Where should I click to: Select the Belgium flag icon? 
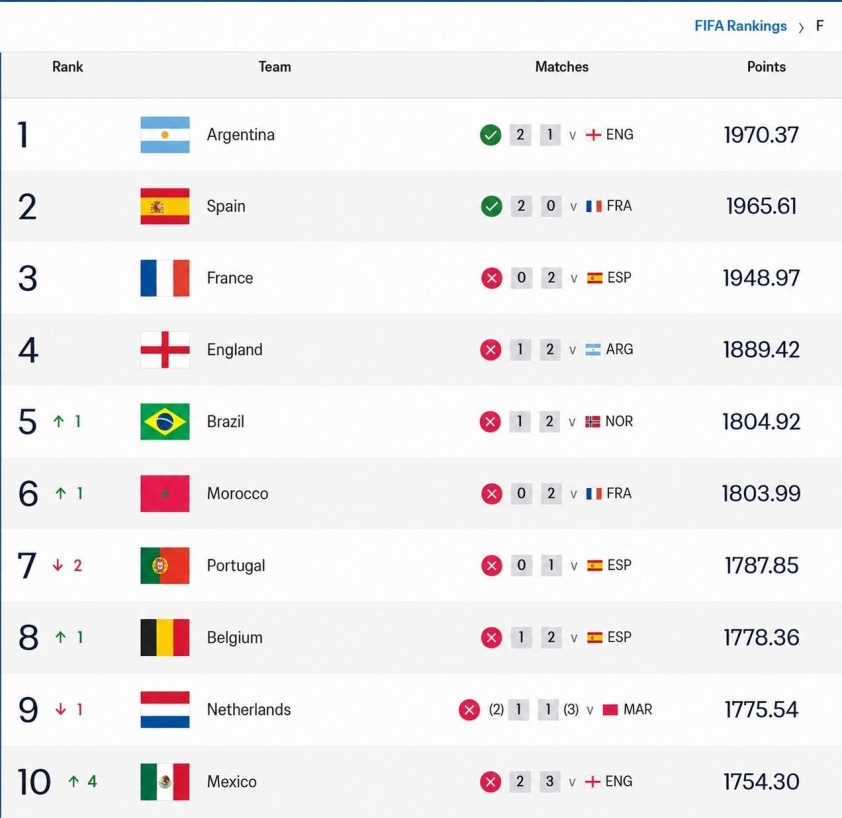[x=165, y=638]
